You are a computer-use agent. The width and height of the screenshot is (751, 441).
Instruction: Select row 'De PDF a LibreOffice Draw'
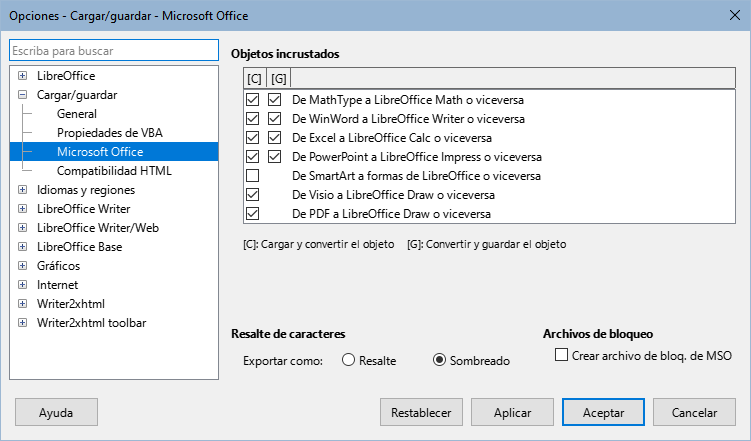click(x=489, y=214)
